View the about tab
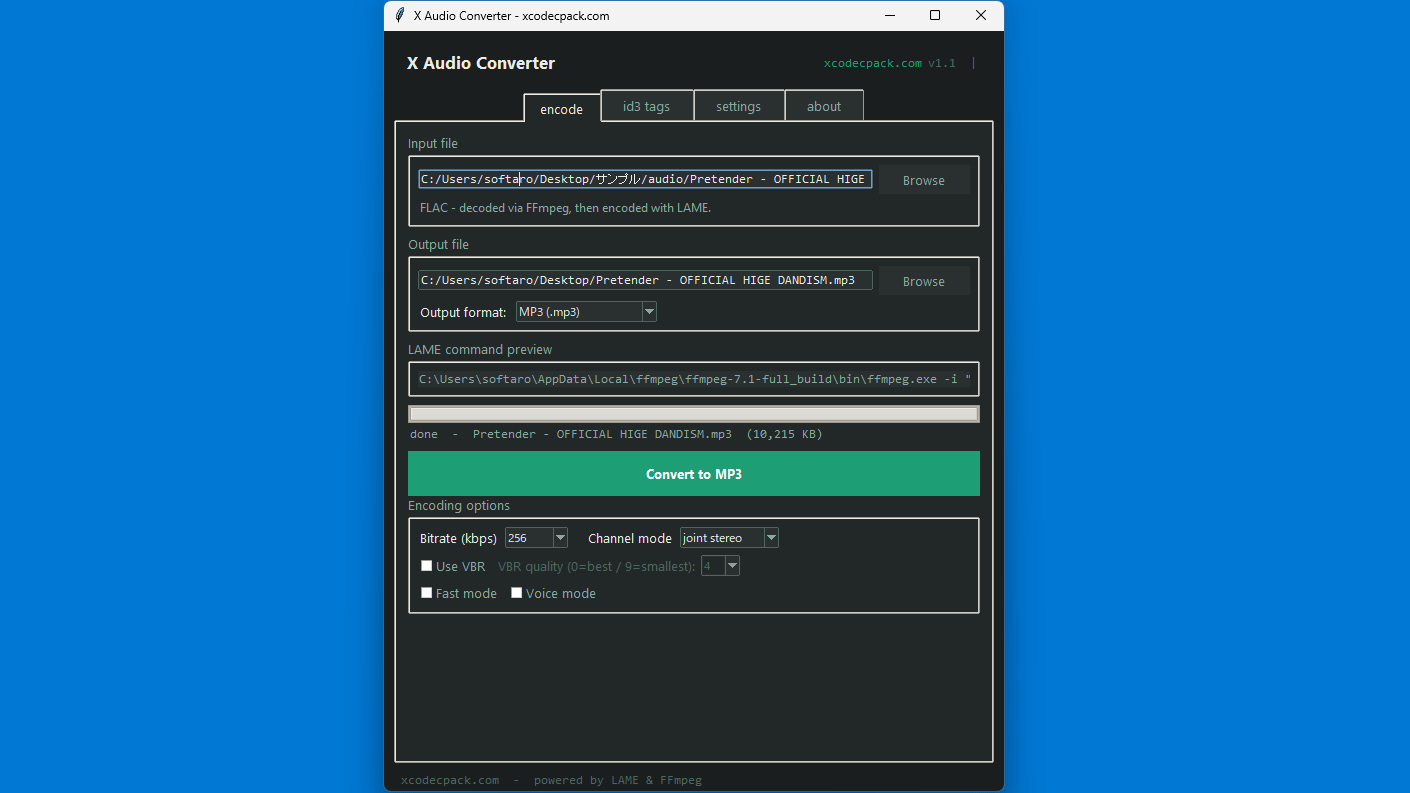Screen dimensions: 1410x793 [823, 105]
